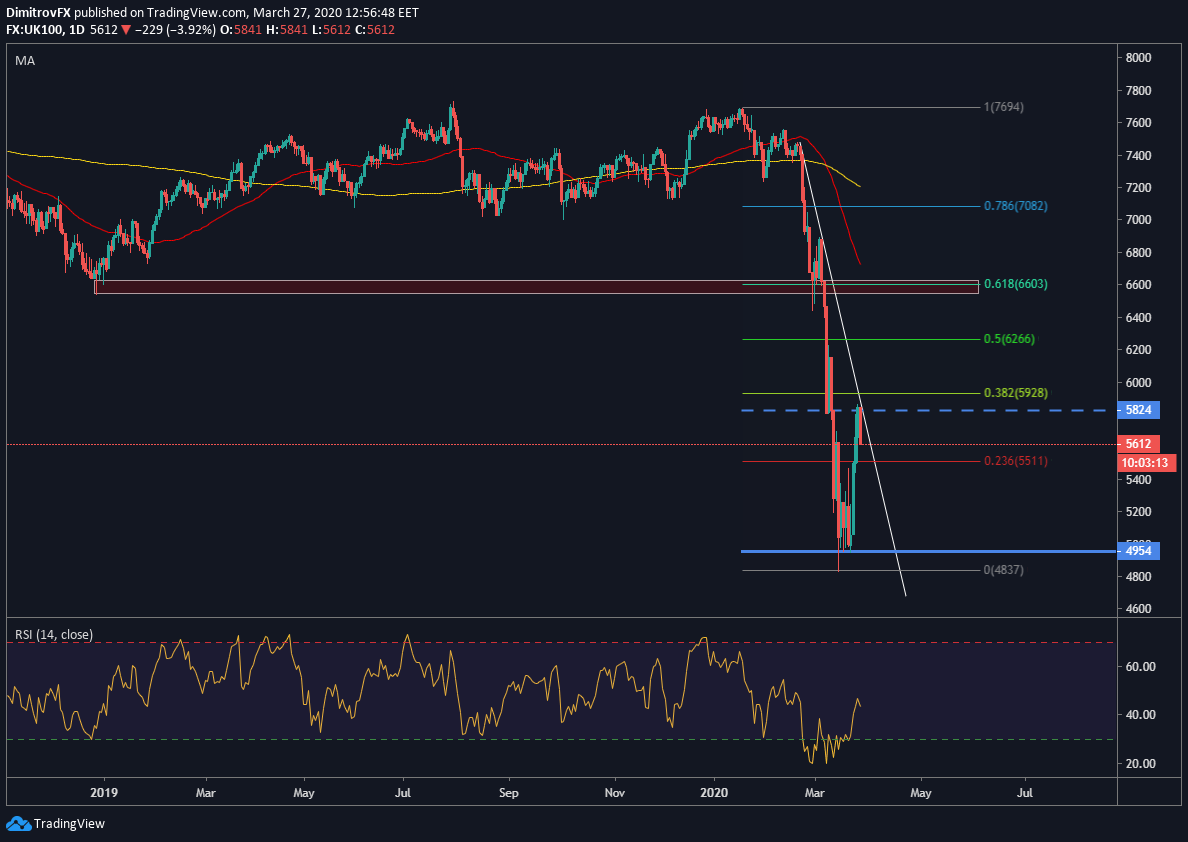Screen dimensions: 1188x842
Task: Click the TradingView wordmark text
Action: tap(70, 824)
